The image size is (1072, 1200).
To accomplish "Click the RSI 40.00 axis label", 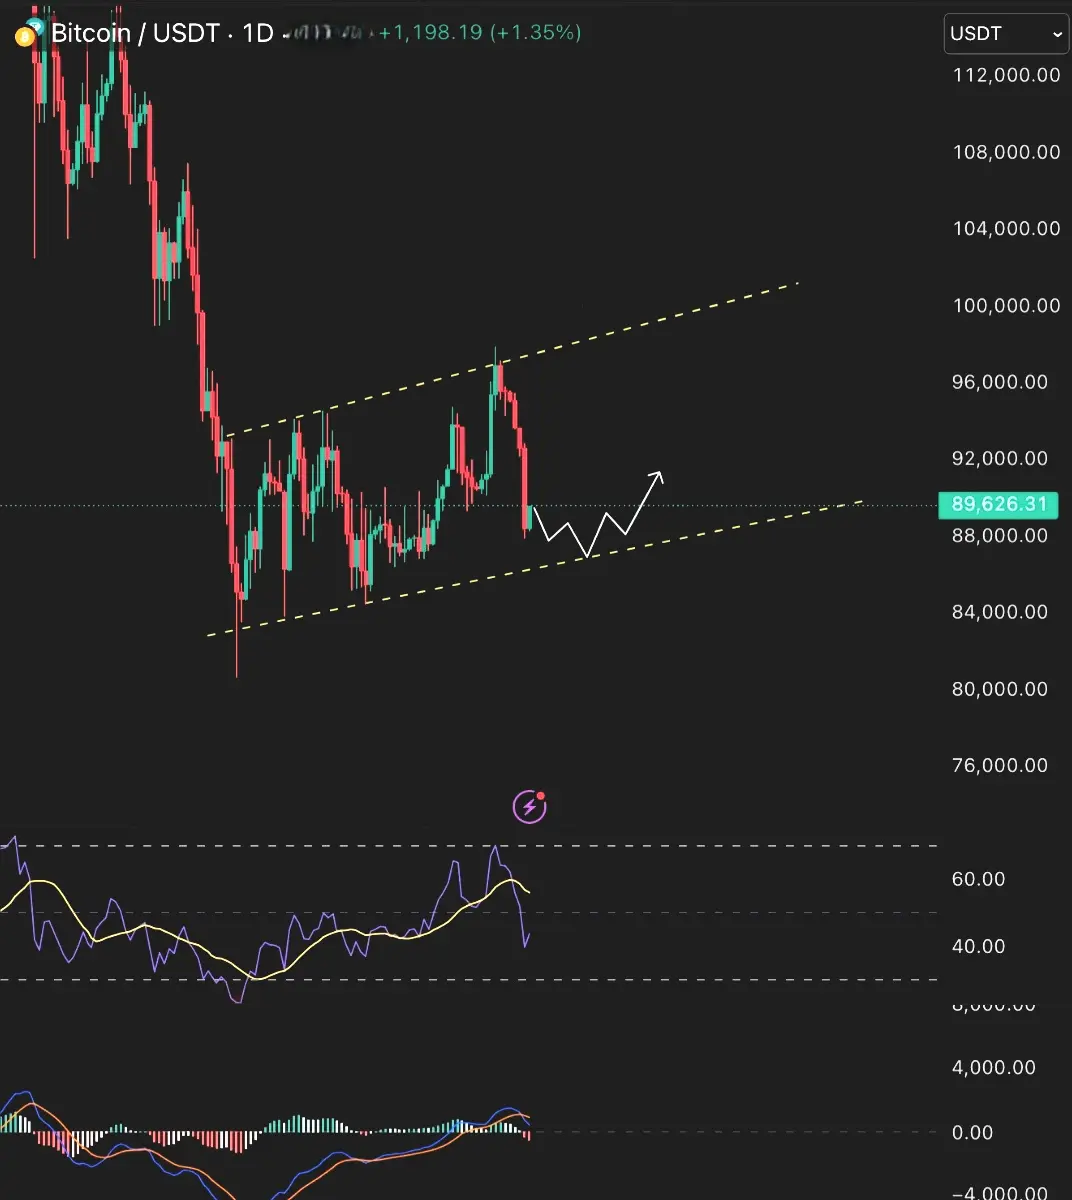I will tap(979, 946).
